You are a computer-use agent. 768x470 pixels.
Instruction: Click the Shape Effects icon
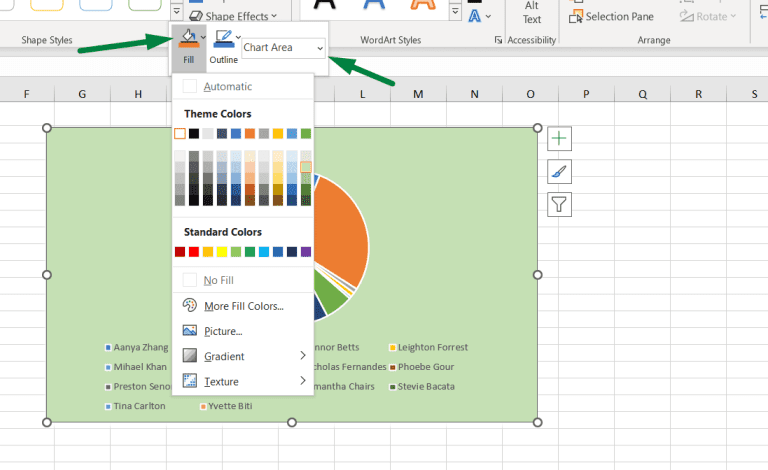tap(196, 16)
